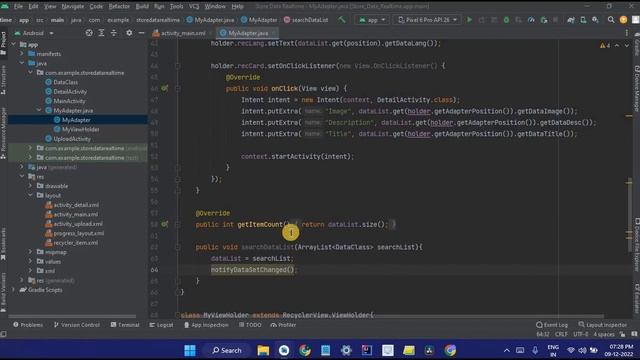
Task: Open the Android project view dropdown
Action: 34,33
